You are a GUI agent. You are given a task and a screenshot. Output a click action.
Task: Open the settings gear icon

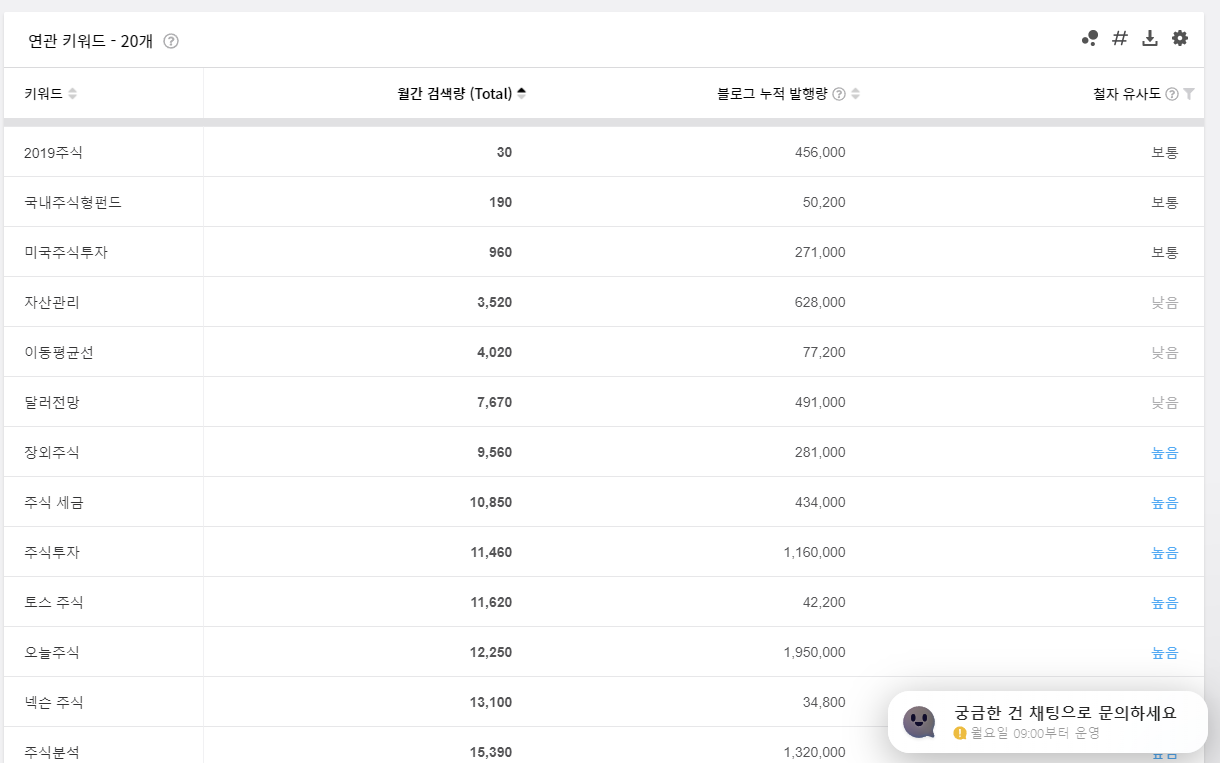pyautogui.click(x=1180, y=39)
